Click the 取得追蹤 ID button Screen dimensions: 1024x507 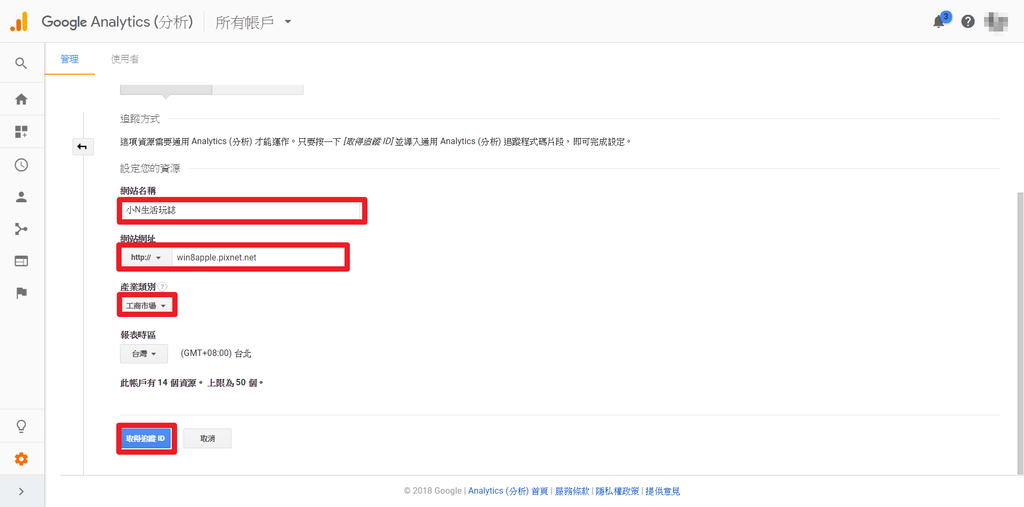tap(146, 438)
